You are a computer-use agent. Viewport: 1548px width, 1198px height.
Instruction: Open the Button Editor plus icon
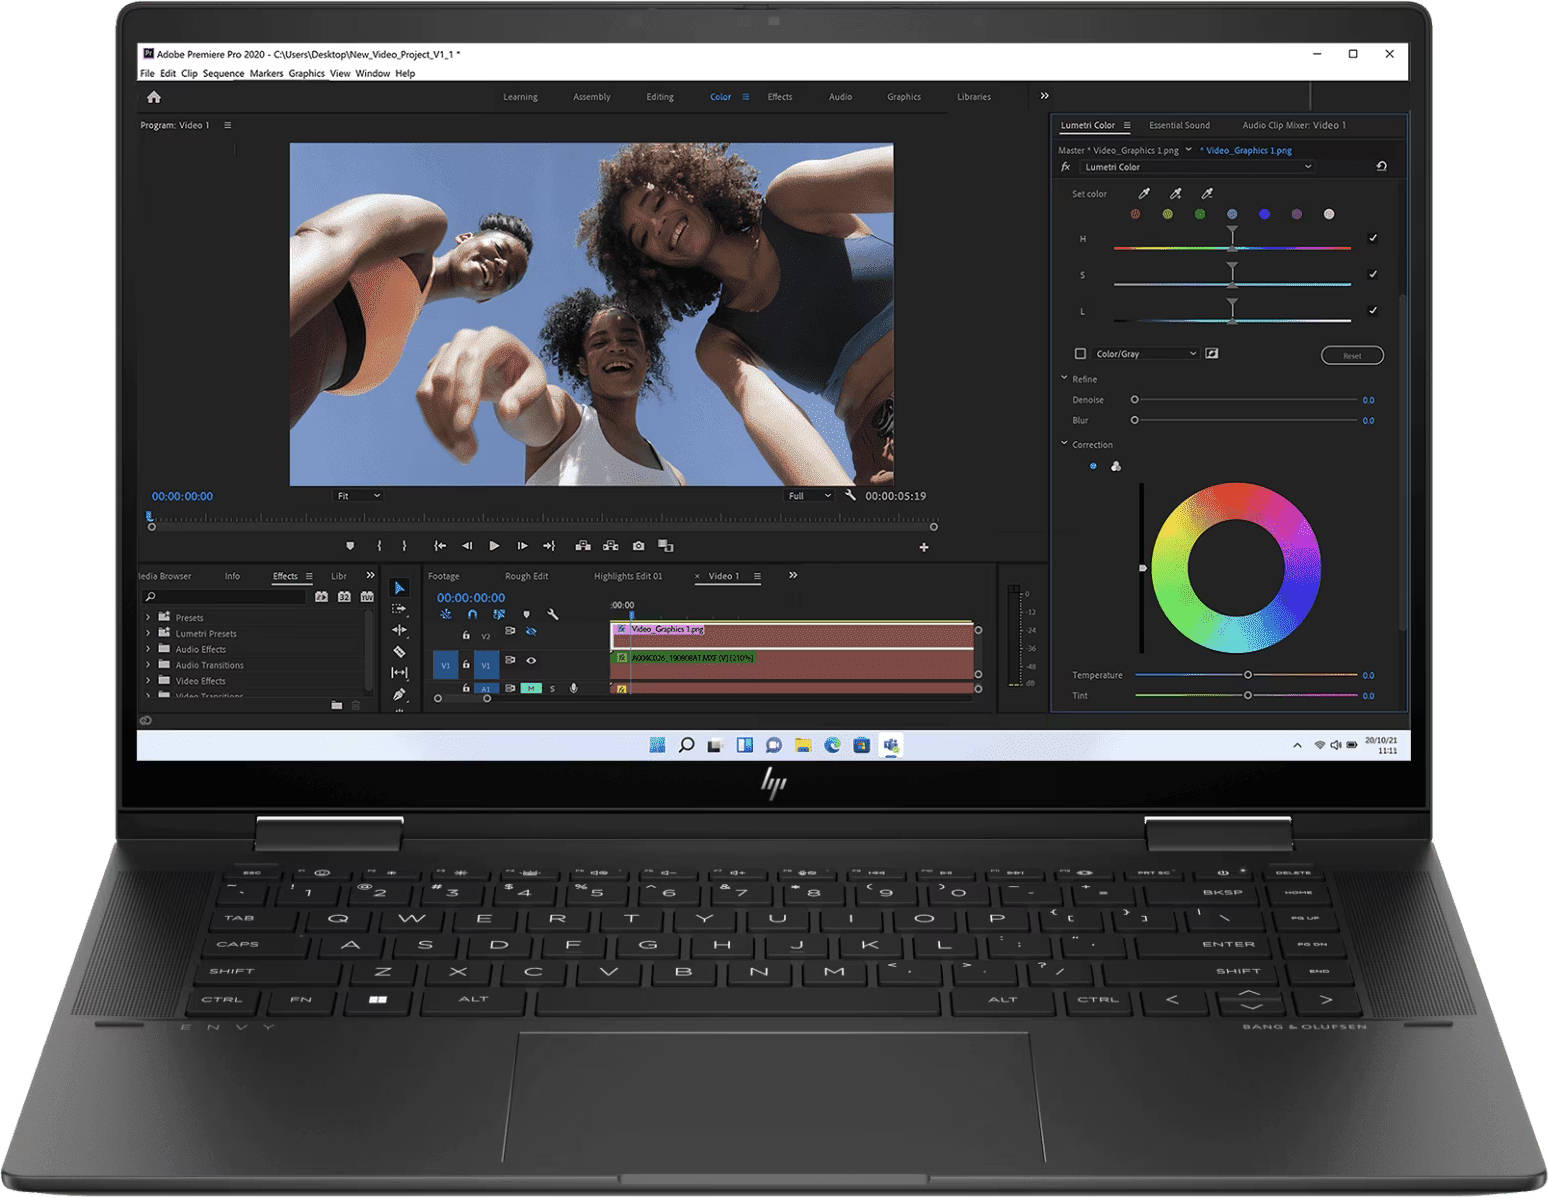924,547
